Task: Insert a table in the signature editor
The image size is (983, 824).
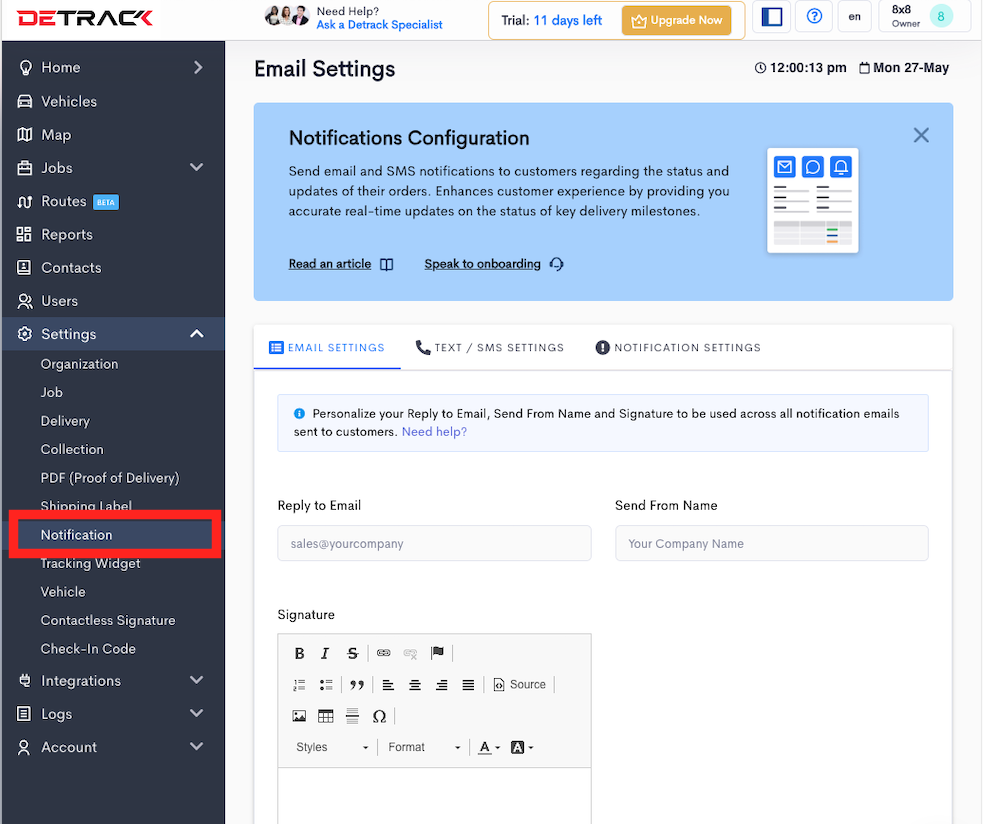Action: (x=326, y=716)
